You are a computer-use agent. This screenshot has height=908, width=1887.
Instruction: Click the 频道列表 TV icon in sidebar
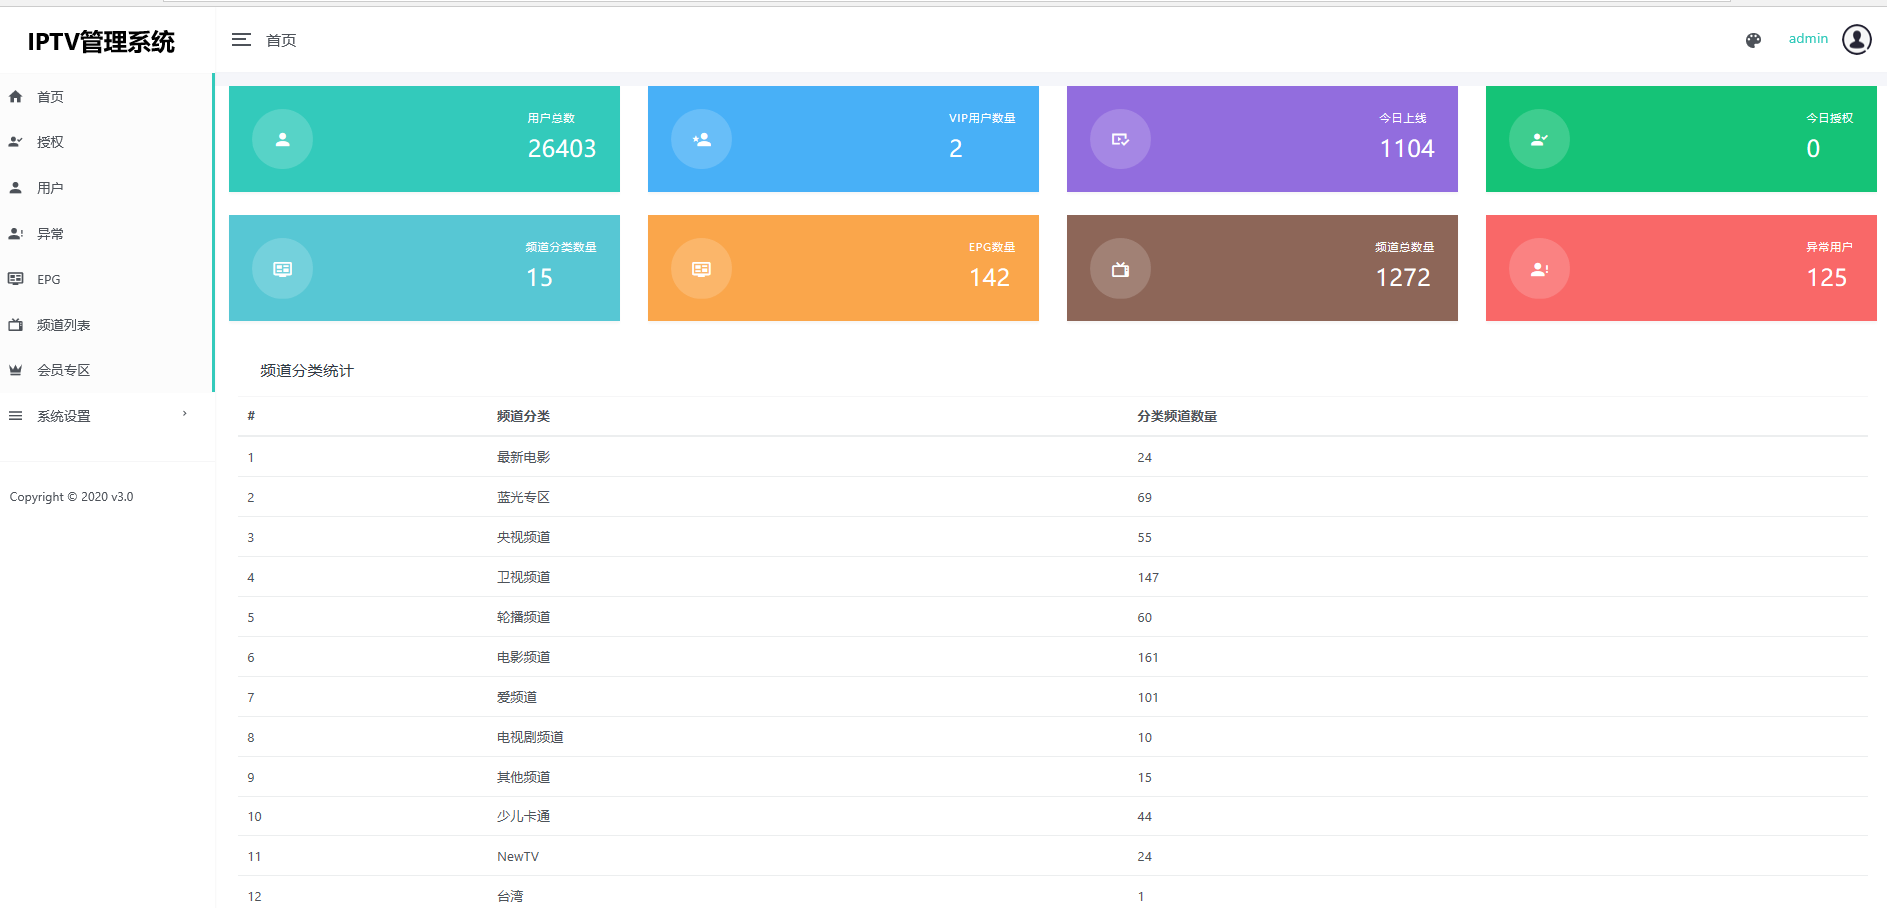click(16, 325)
